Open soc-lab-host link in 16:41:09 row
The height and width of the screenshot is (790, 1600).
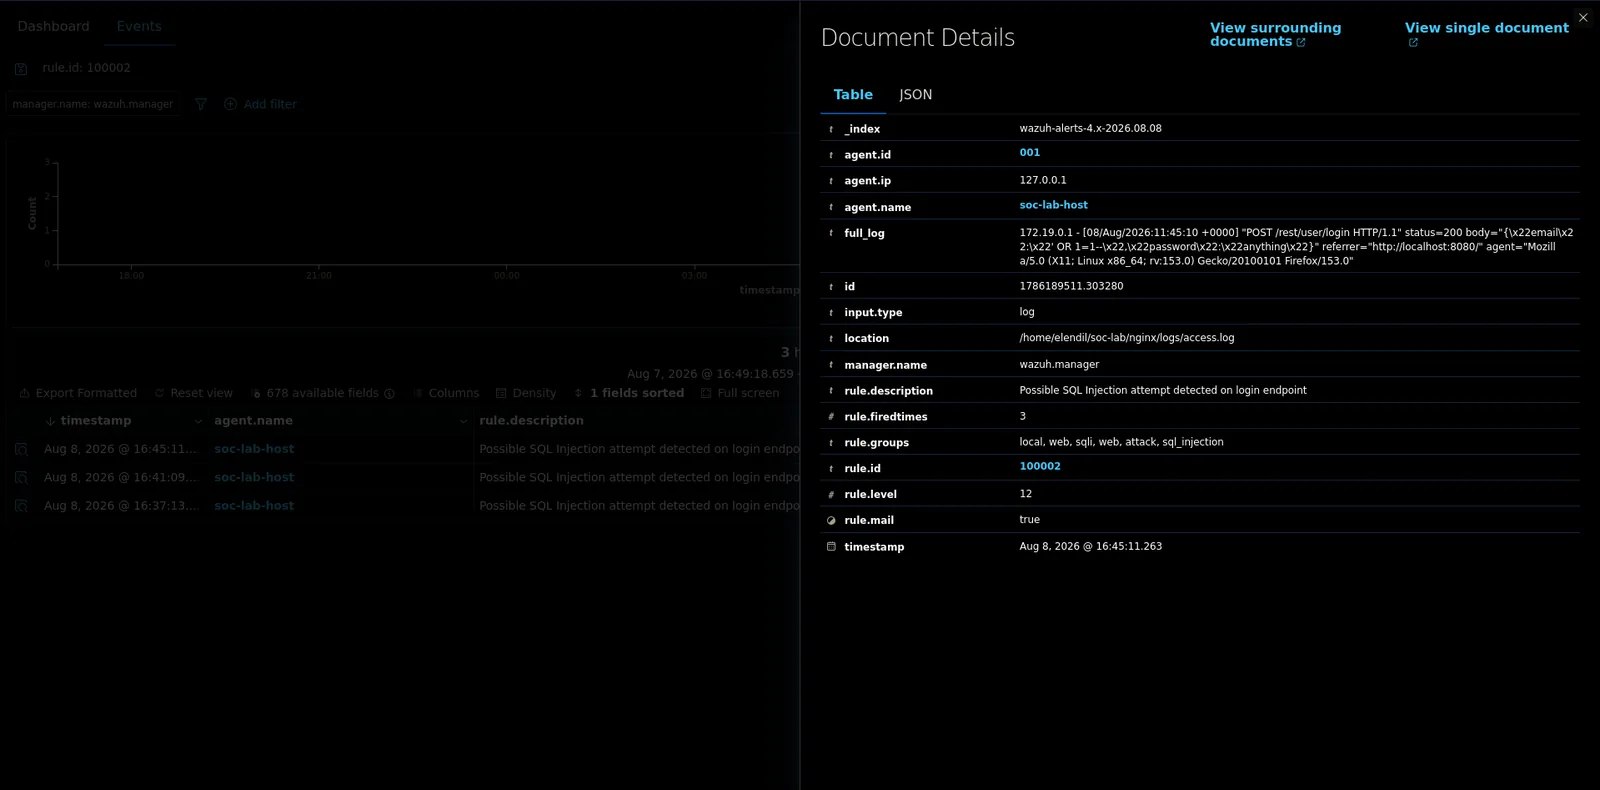pos(254,478)
